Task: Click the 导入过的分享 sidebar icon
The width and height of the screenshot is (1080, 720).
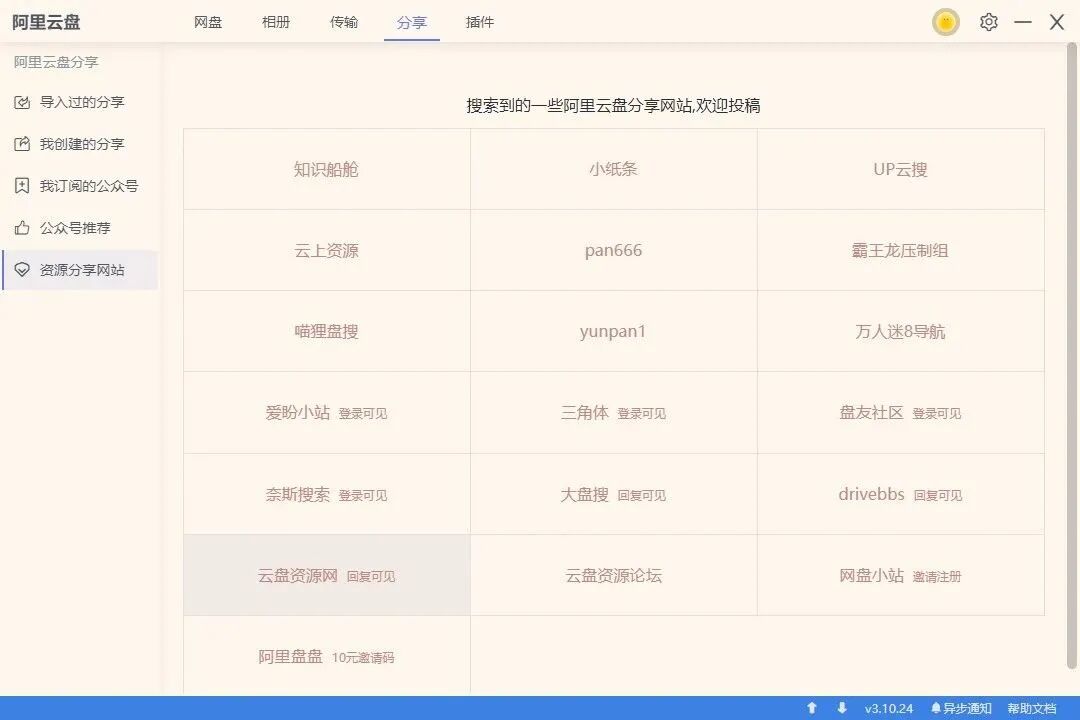Action: coord(22,103)
